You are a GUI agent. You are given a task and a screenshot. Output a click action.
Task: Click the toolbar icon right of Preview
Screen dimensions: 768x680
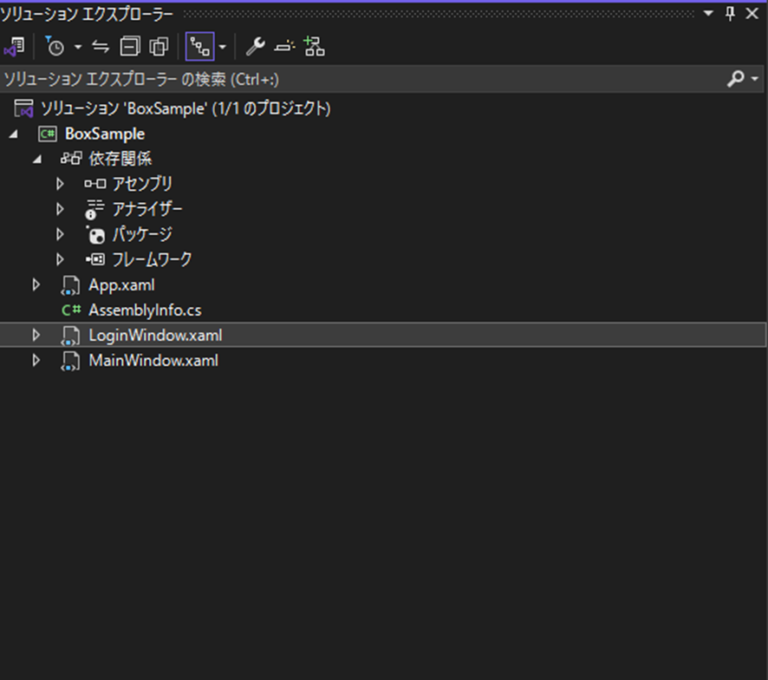pyautogui.click(x=314, y=46)
